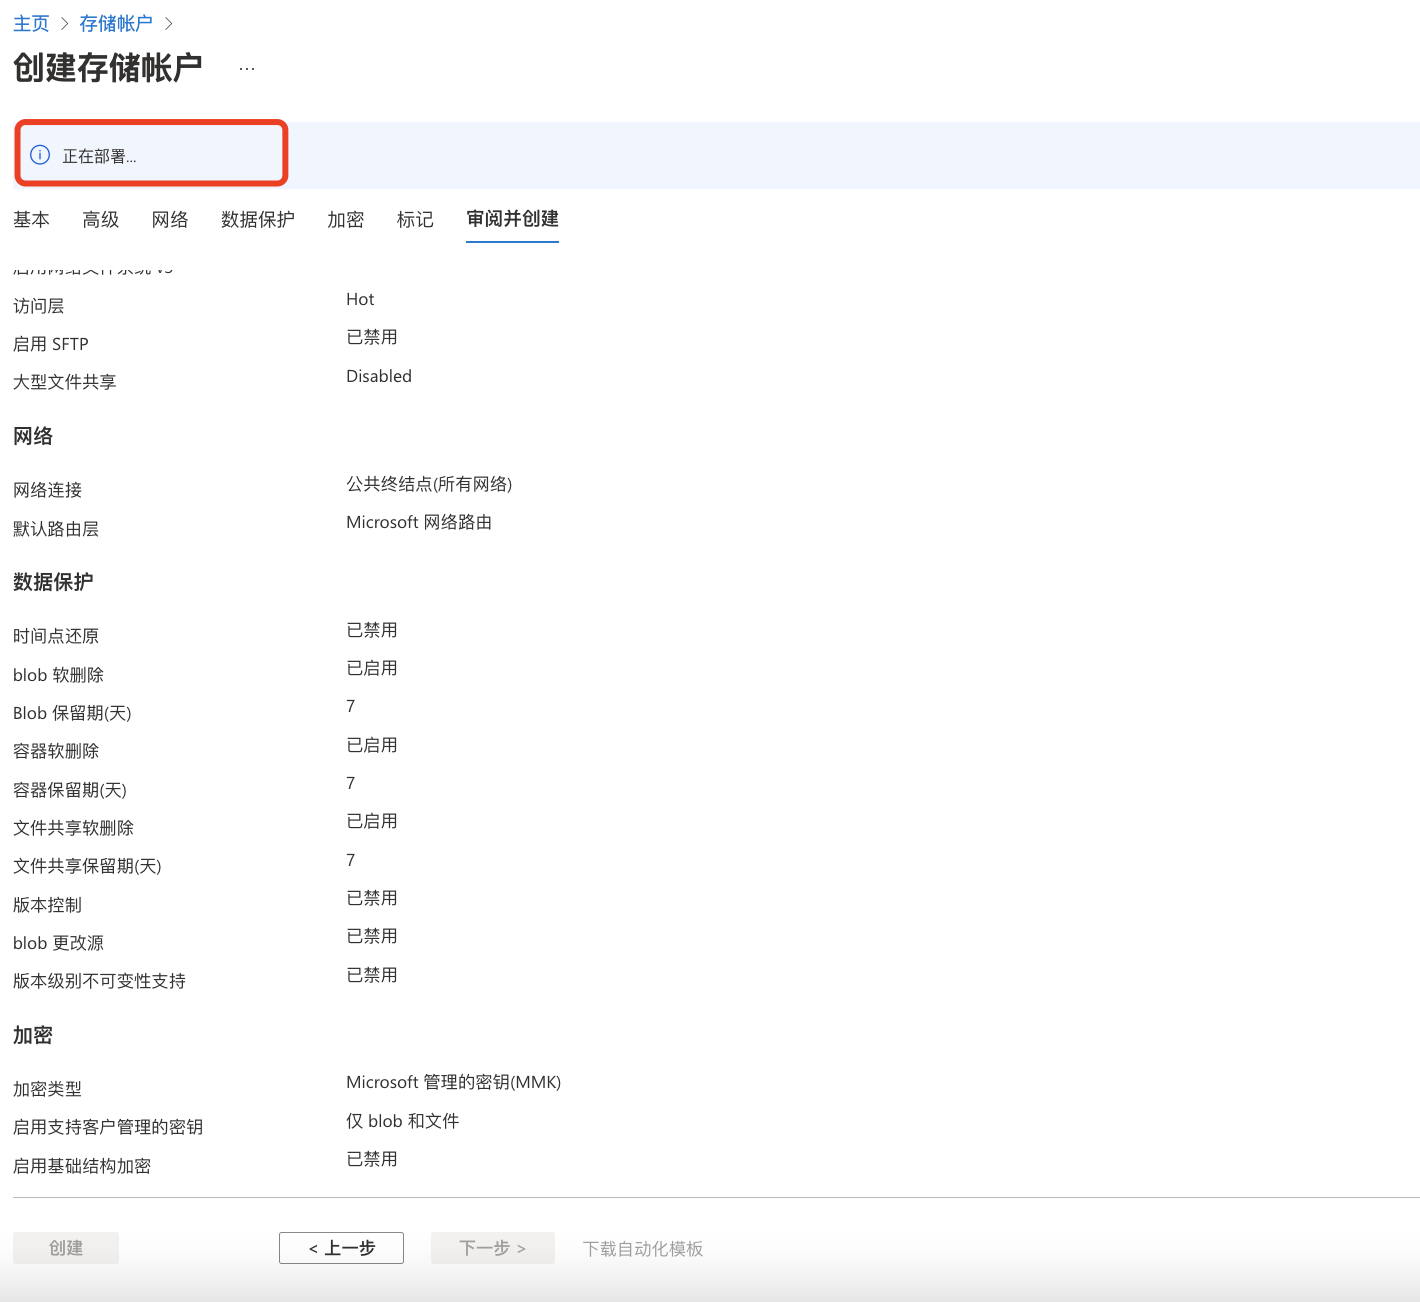Click the Microsoft 管理的密钥(MMK) value
Screen dimensions: 1420x1302
[454, 1082]
